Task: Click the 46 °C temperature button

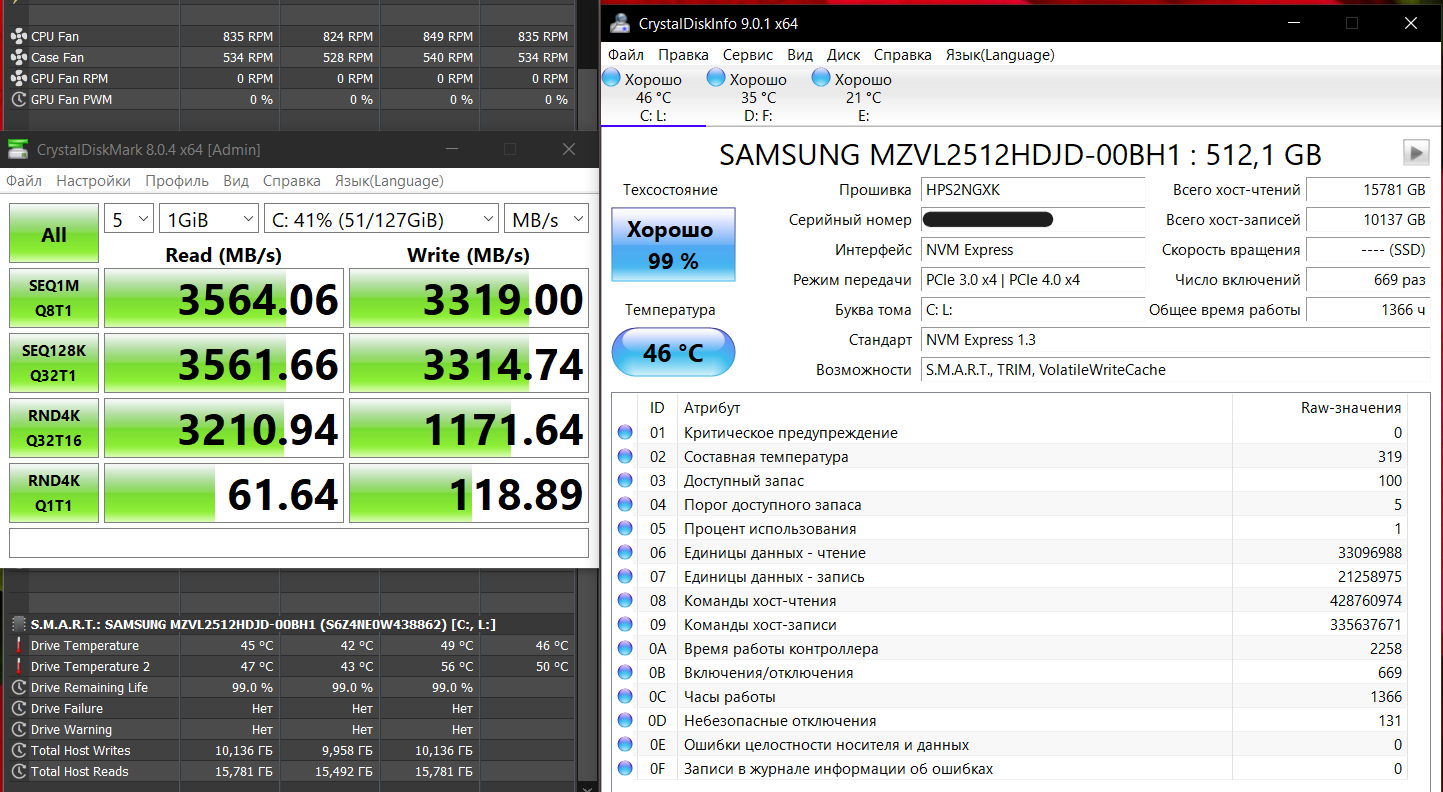Action: 673,352
